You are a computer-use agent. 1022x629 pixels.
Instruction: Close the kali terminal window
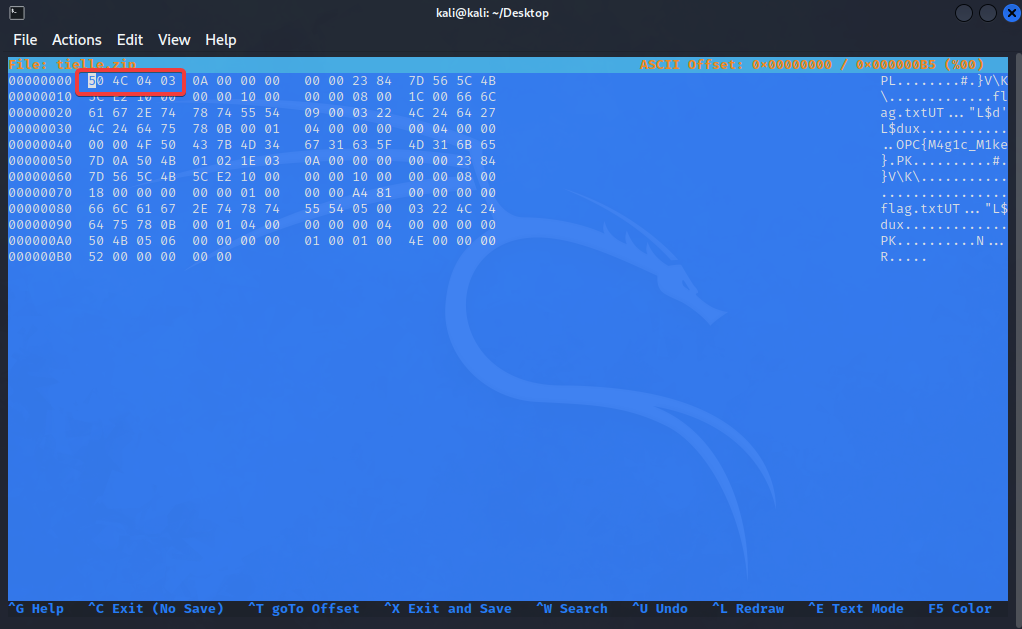[x=1008, y=13]
